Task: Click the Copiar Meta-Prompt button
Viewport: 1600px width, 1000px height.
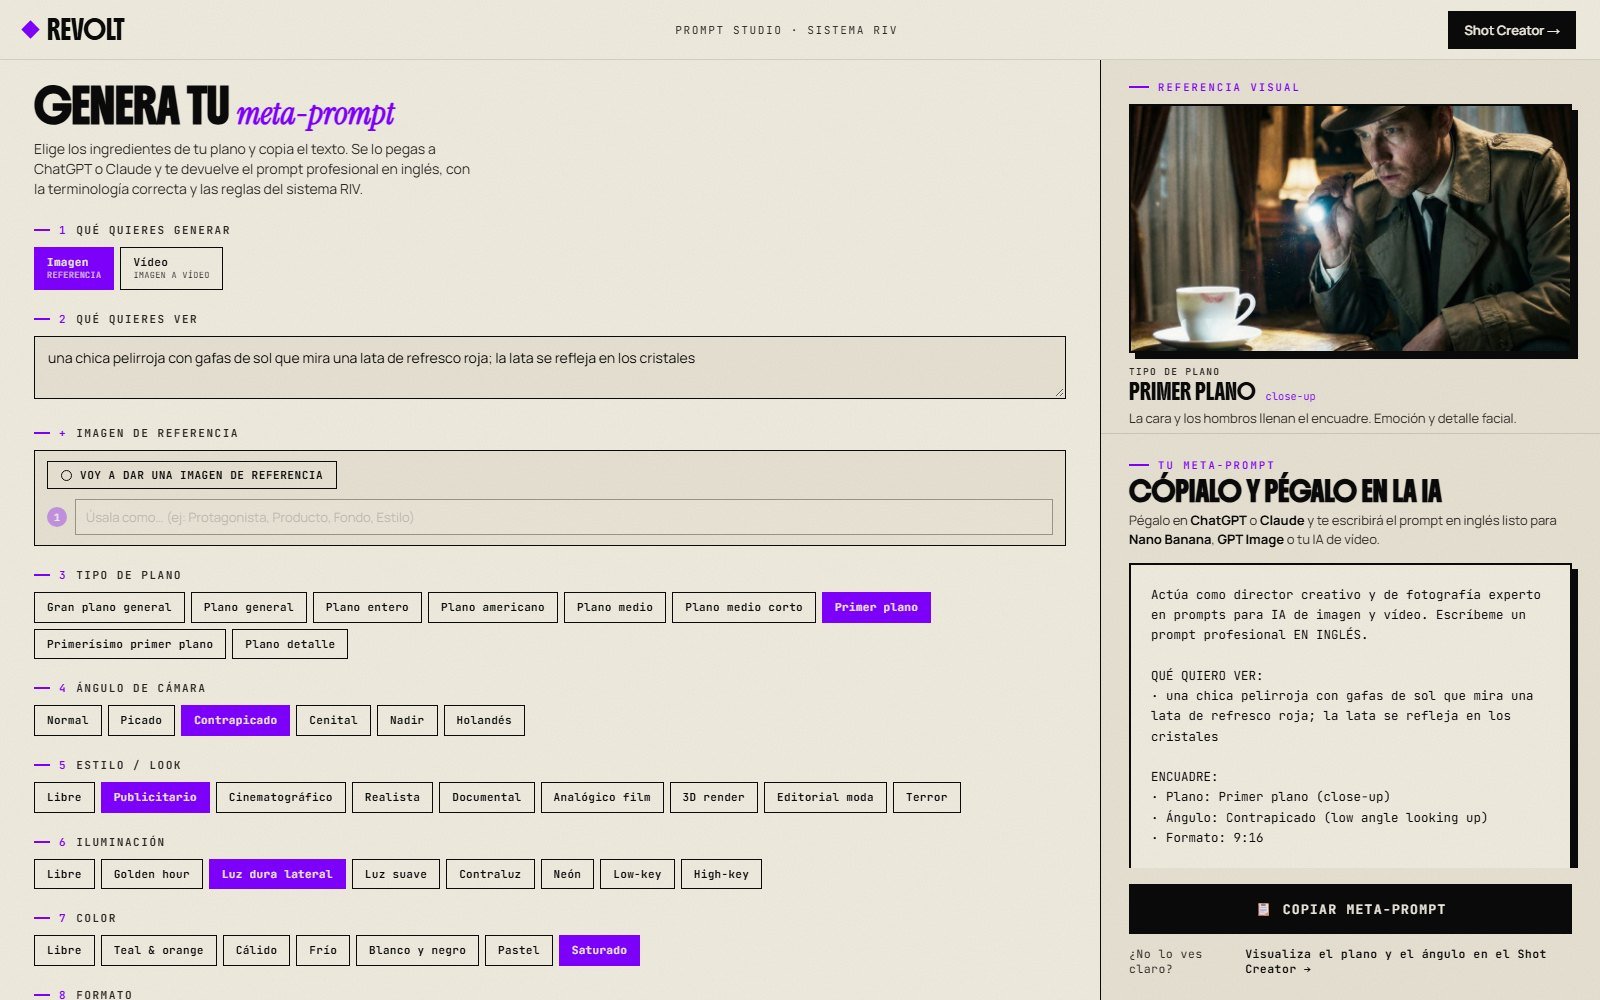Action: pyautogui.click(x=1350, y=909)
